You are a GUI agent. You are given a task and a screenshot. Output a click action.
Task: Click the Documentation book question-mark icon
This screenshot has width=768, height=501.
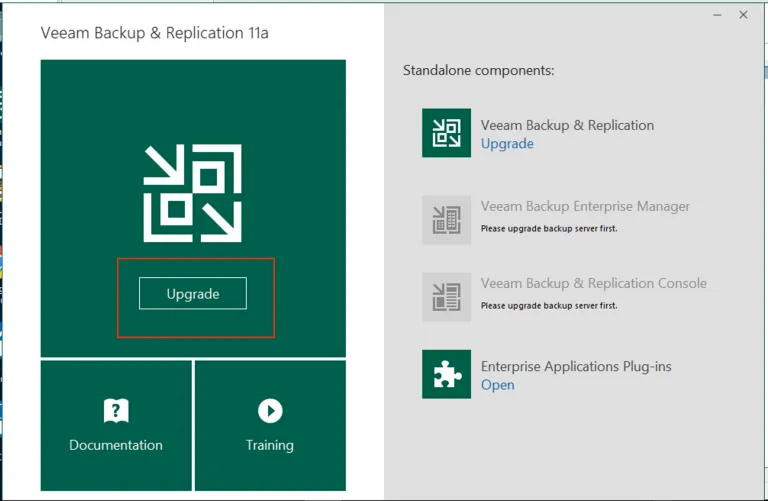pos(116,410)
